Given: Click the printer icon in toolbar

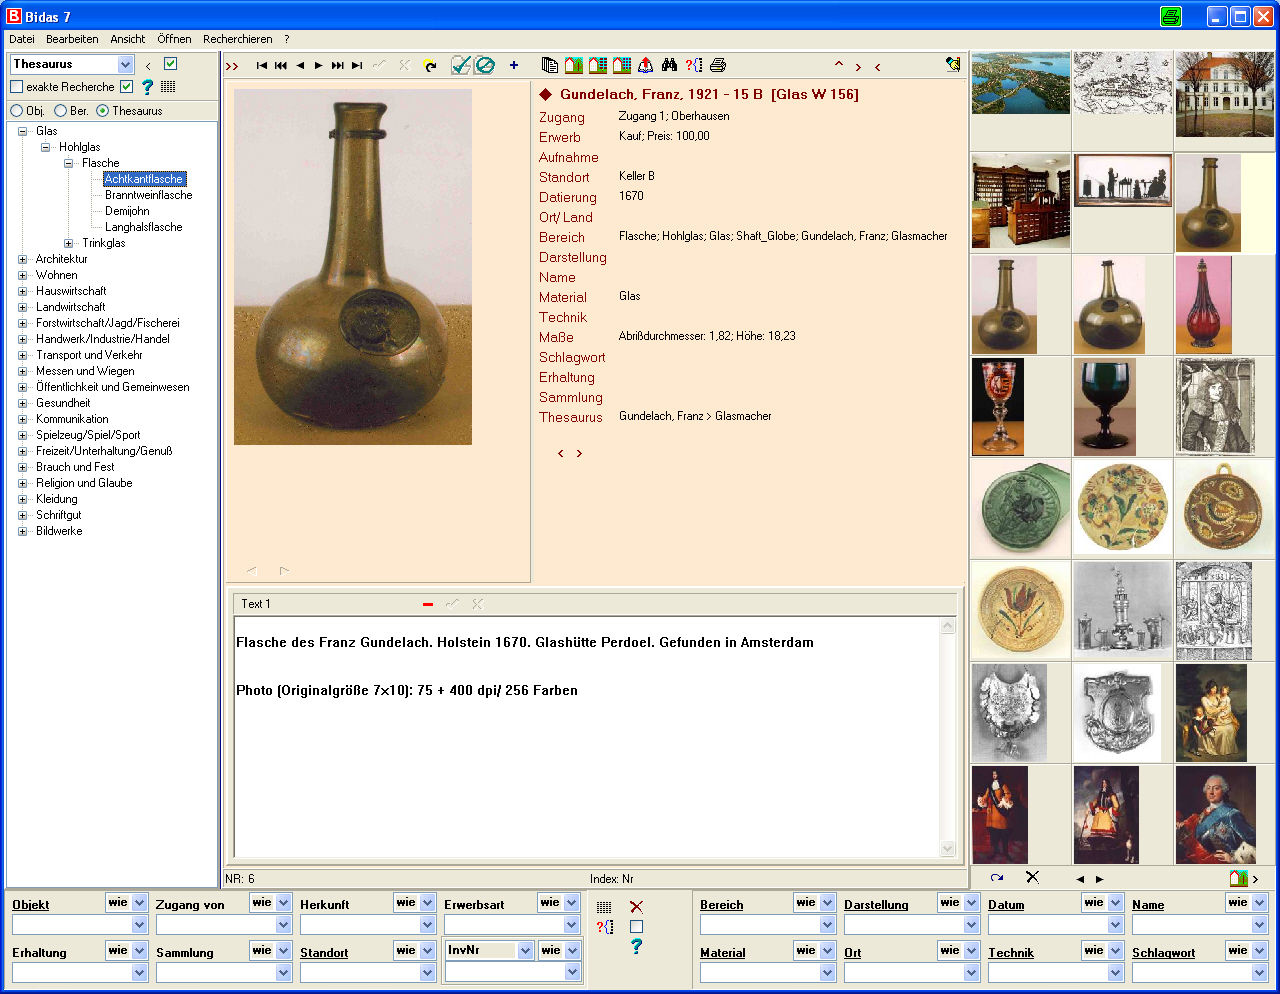Looking at the screenshot, I should click(x=717, y=65).
